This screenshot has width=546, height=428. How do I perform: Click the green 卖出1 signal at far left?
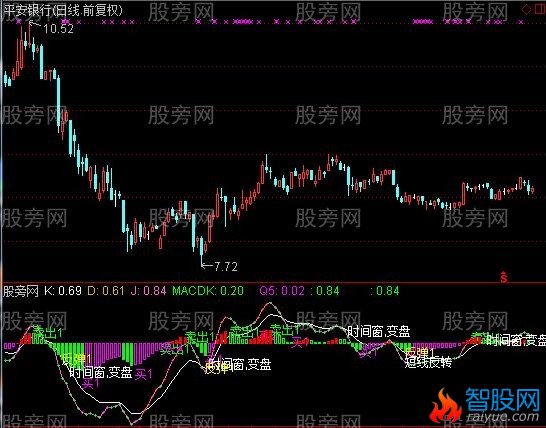[x=47, y=333]
